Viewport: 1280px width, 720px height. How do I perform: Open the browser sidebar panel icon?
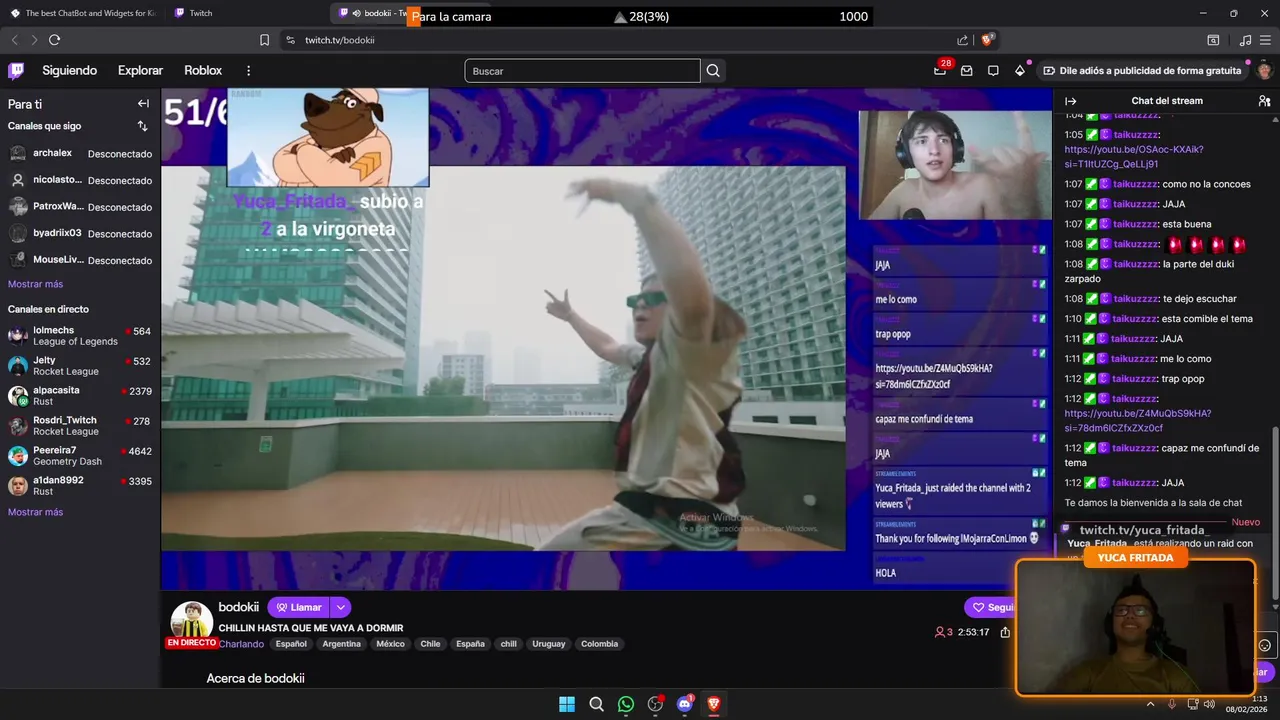point(1213,40)
